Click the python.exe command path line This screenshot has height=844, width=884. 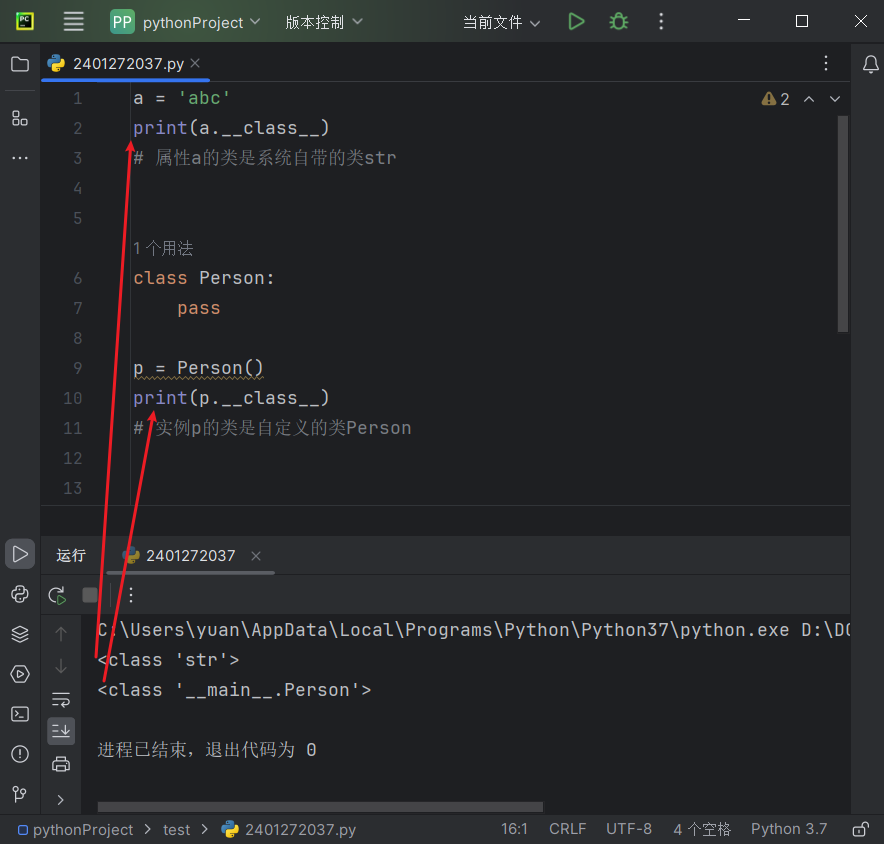(x=474, y=630)
